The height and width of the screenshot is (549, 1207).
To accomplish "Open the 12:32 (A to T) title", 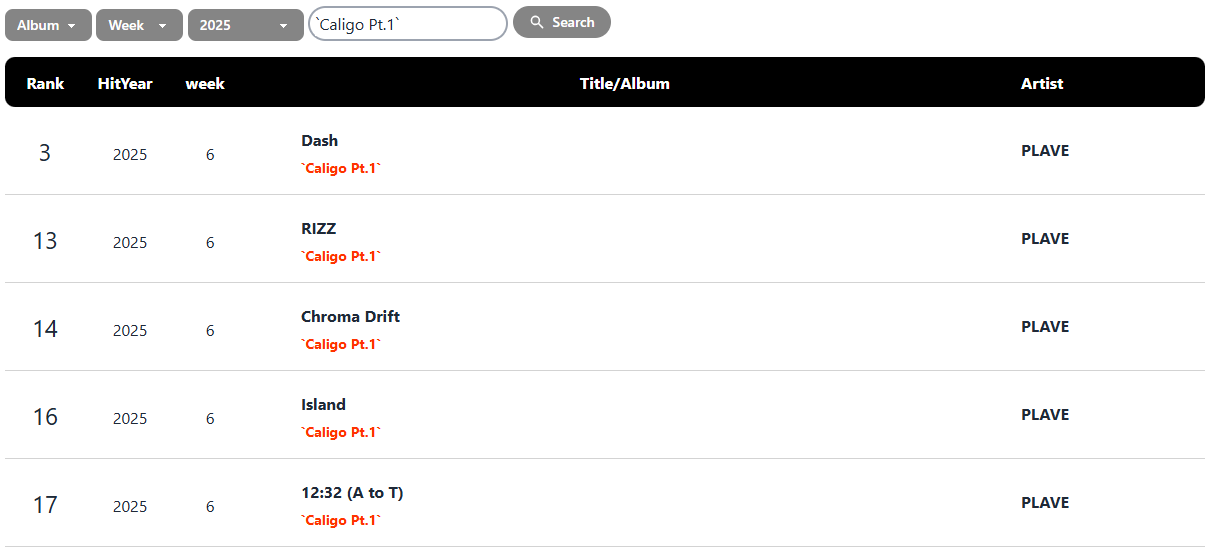I will click(x=353, y=493).
